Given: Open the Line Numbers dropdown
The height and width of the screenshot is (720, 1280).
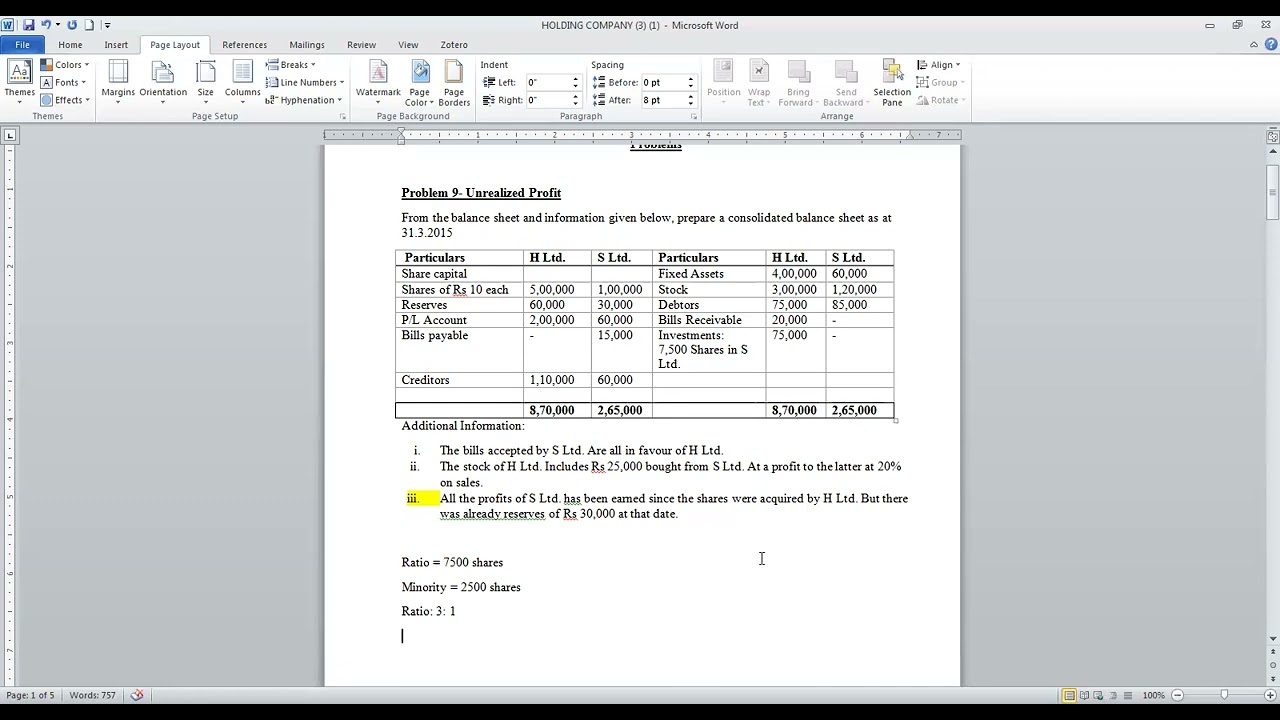Looking at the screenshot, I should (305, 82).
